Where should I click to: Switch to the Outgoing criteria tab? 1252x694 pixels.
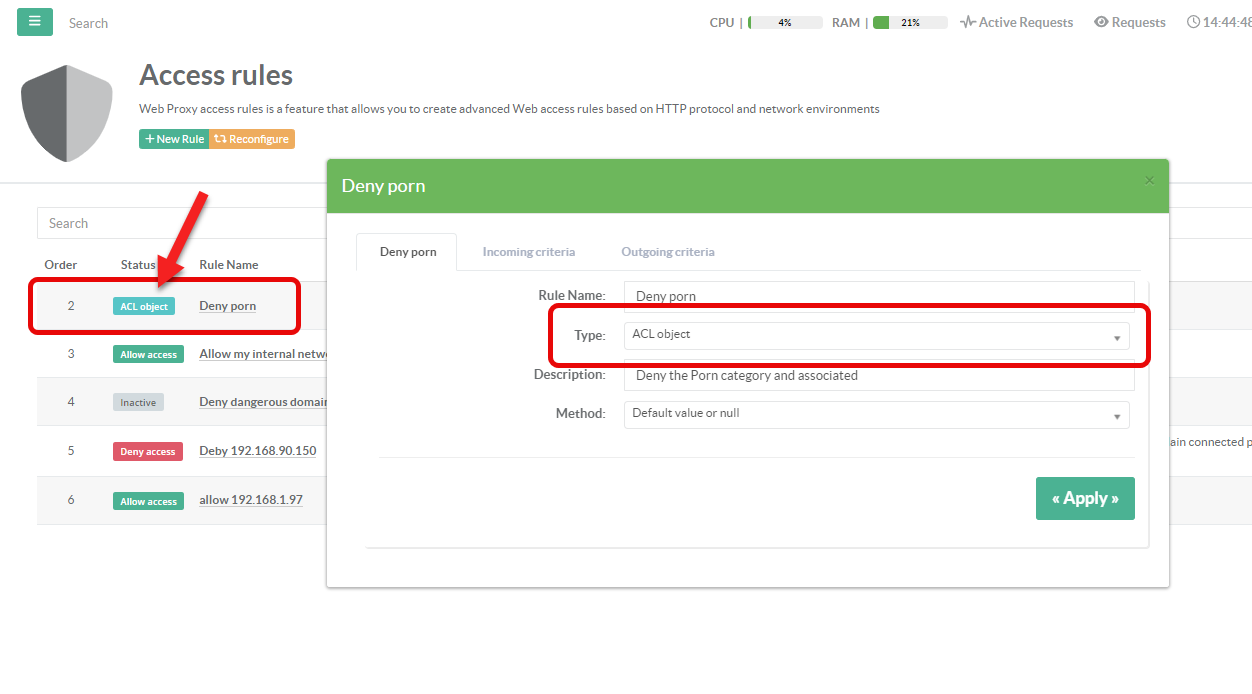[x=667, y=252]
